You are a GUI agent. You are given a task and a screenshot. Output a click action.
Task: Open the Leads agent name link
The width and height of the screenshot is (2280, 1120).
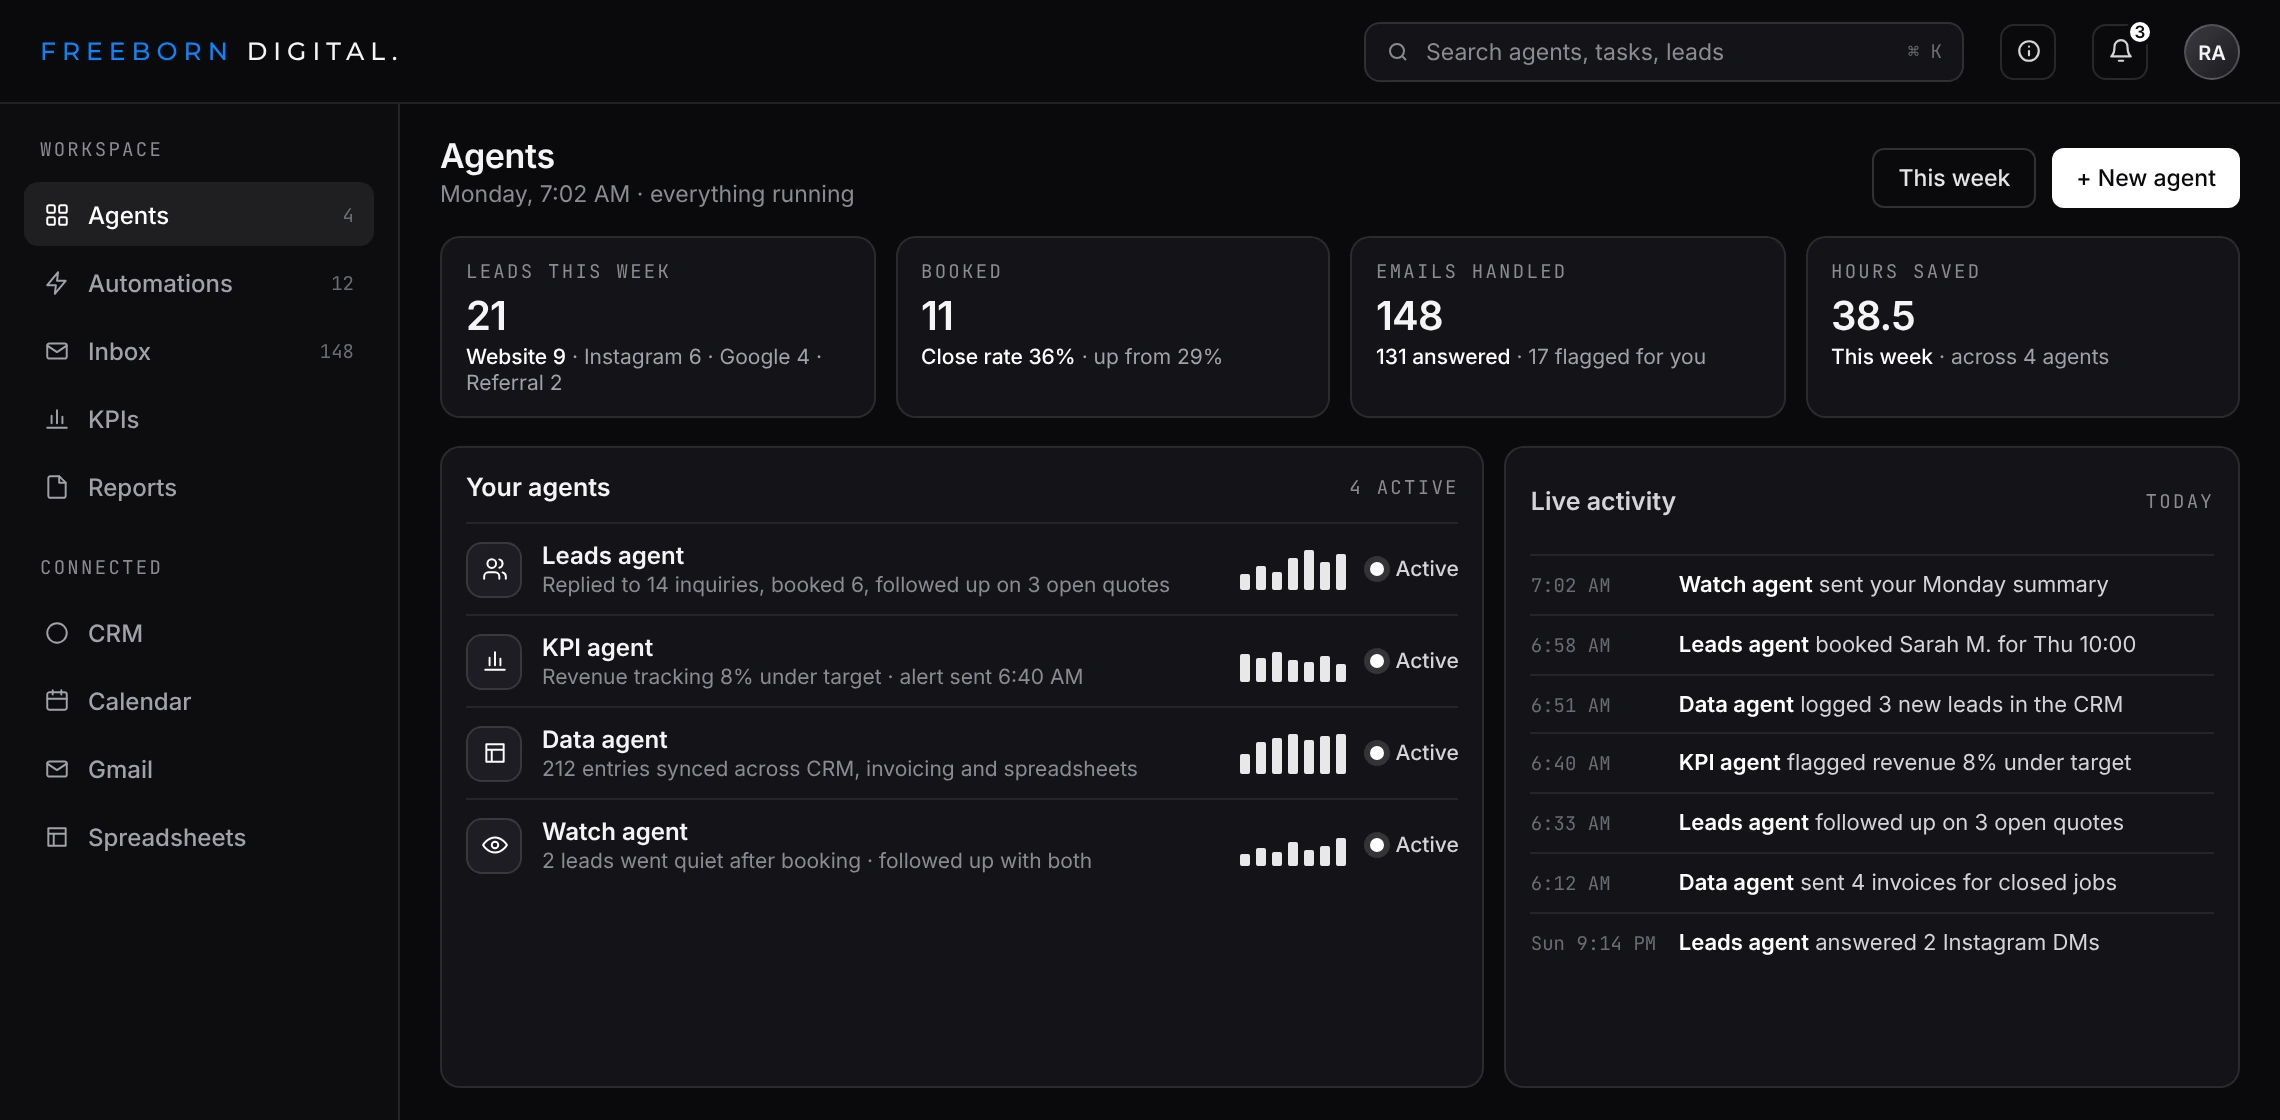pyautogui.click(x=613, y=556)
